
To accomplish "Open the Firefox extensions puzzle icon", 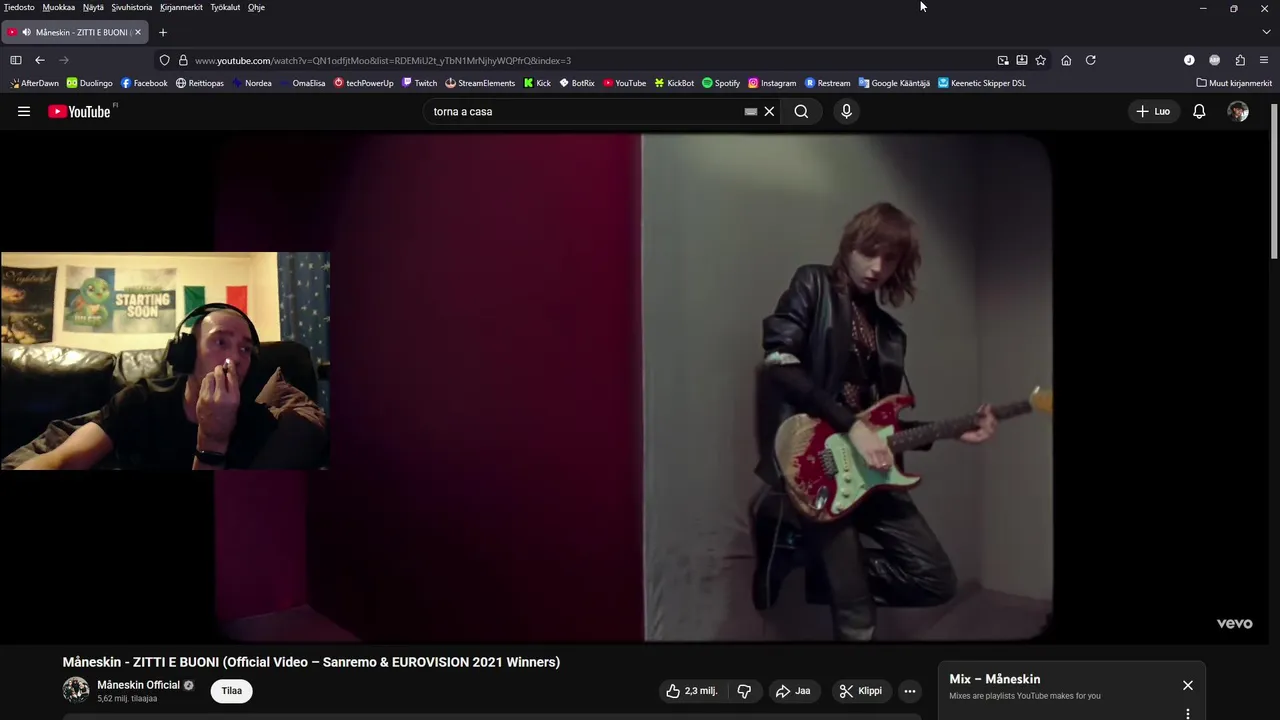I will (1240, 60).
